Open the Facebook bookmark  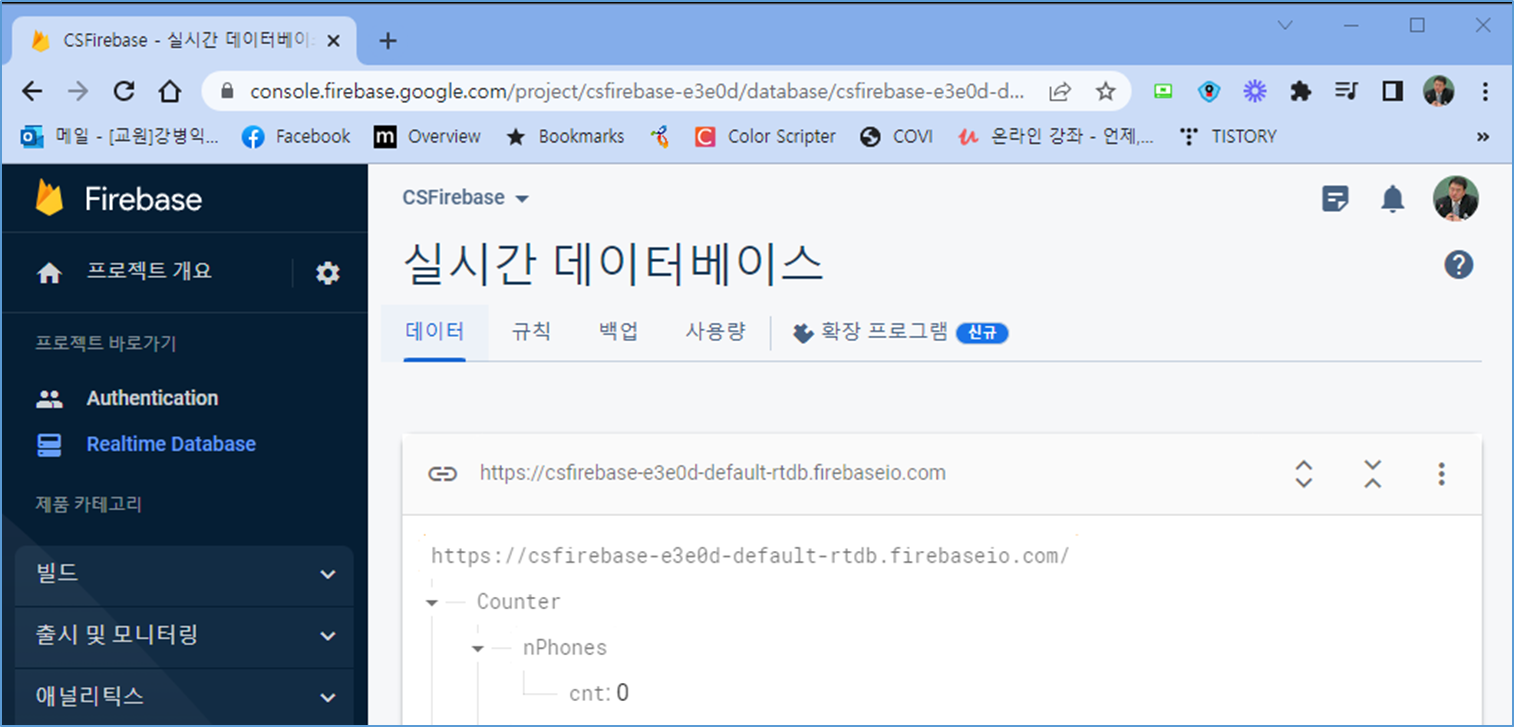click(x=297, y=137)
